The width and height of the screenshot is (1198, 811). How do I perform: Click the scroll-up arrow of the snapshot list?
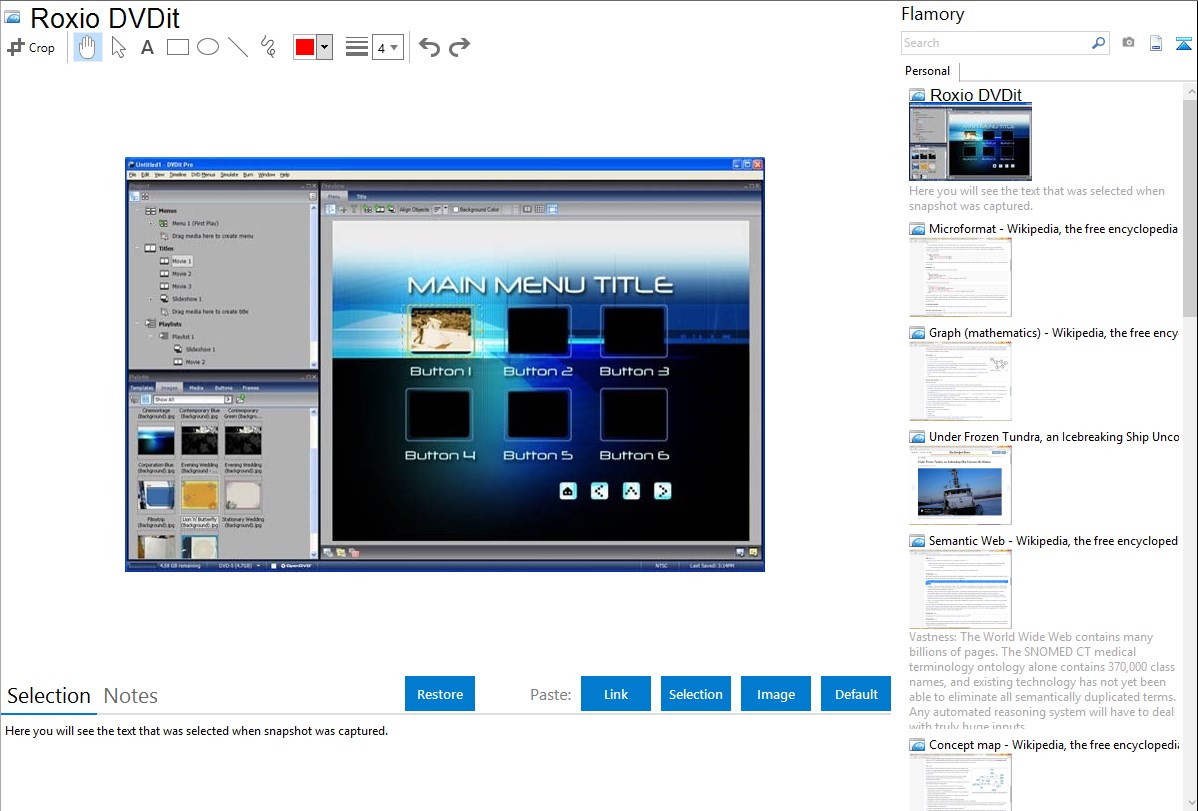tap(1191, 92)
